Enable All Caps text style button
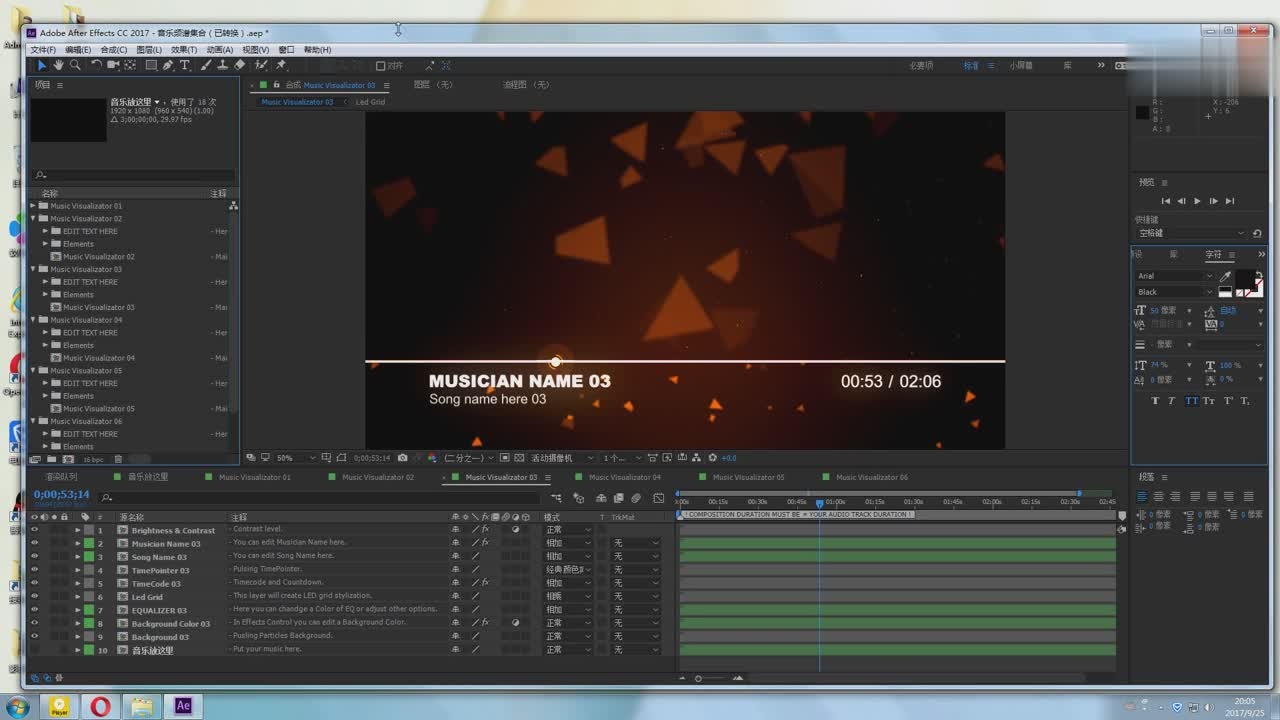The width and height of the screenshot is (1280, 720). 1192,401
